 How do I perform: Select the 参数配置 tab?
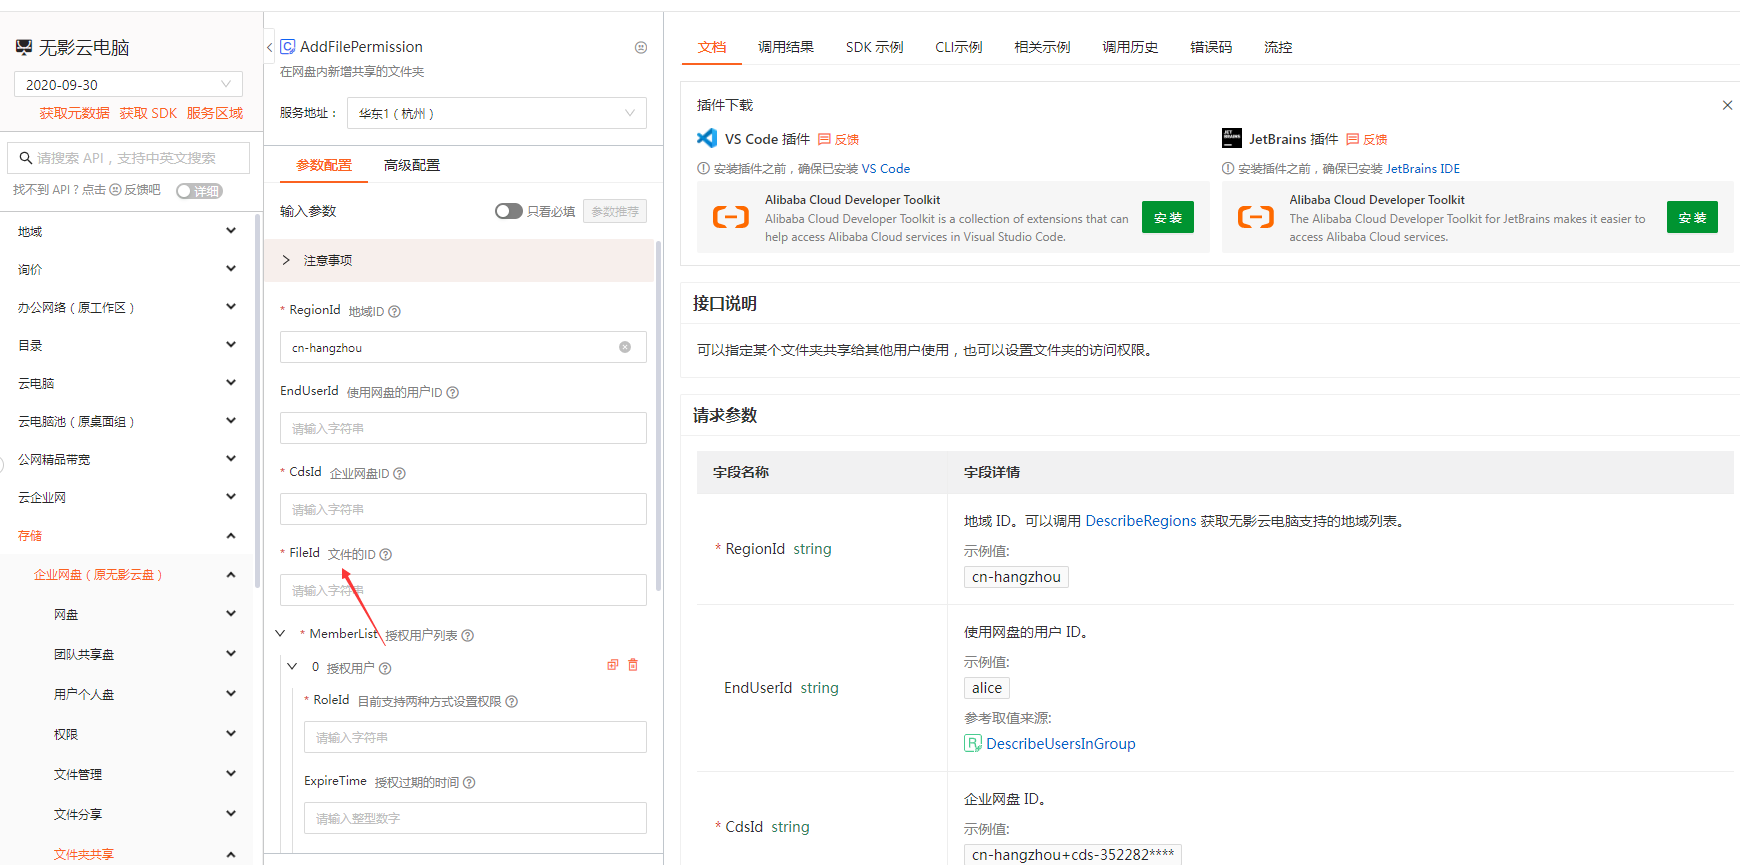pos(324,165)
